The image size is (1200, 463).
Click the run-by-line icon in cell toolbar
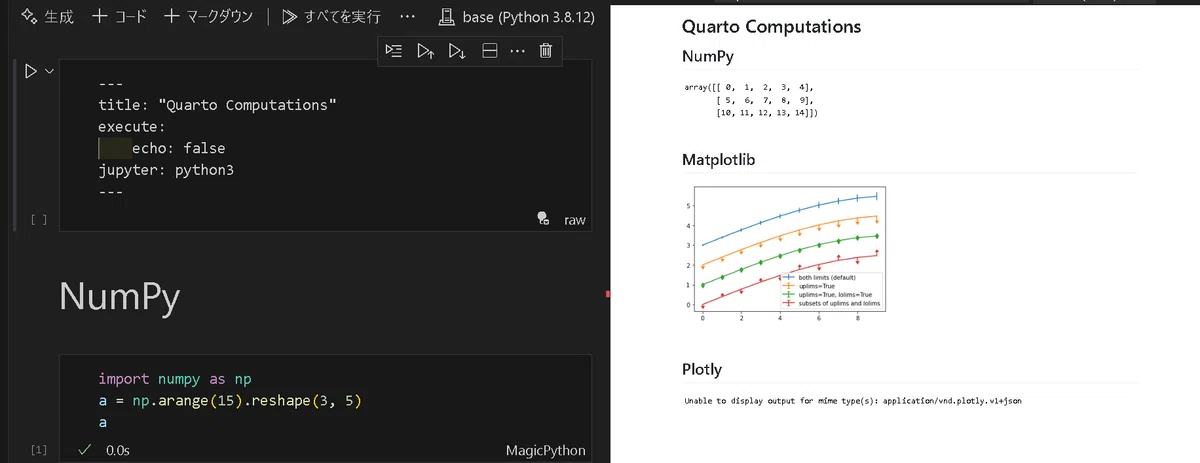click(x=394, y=51)
